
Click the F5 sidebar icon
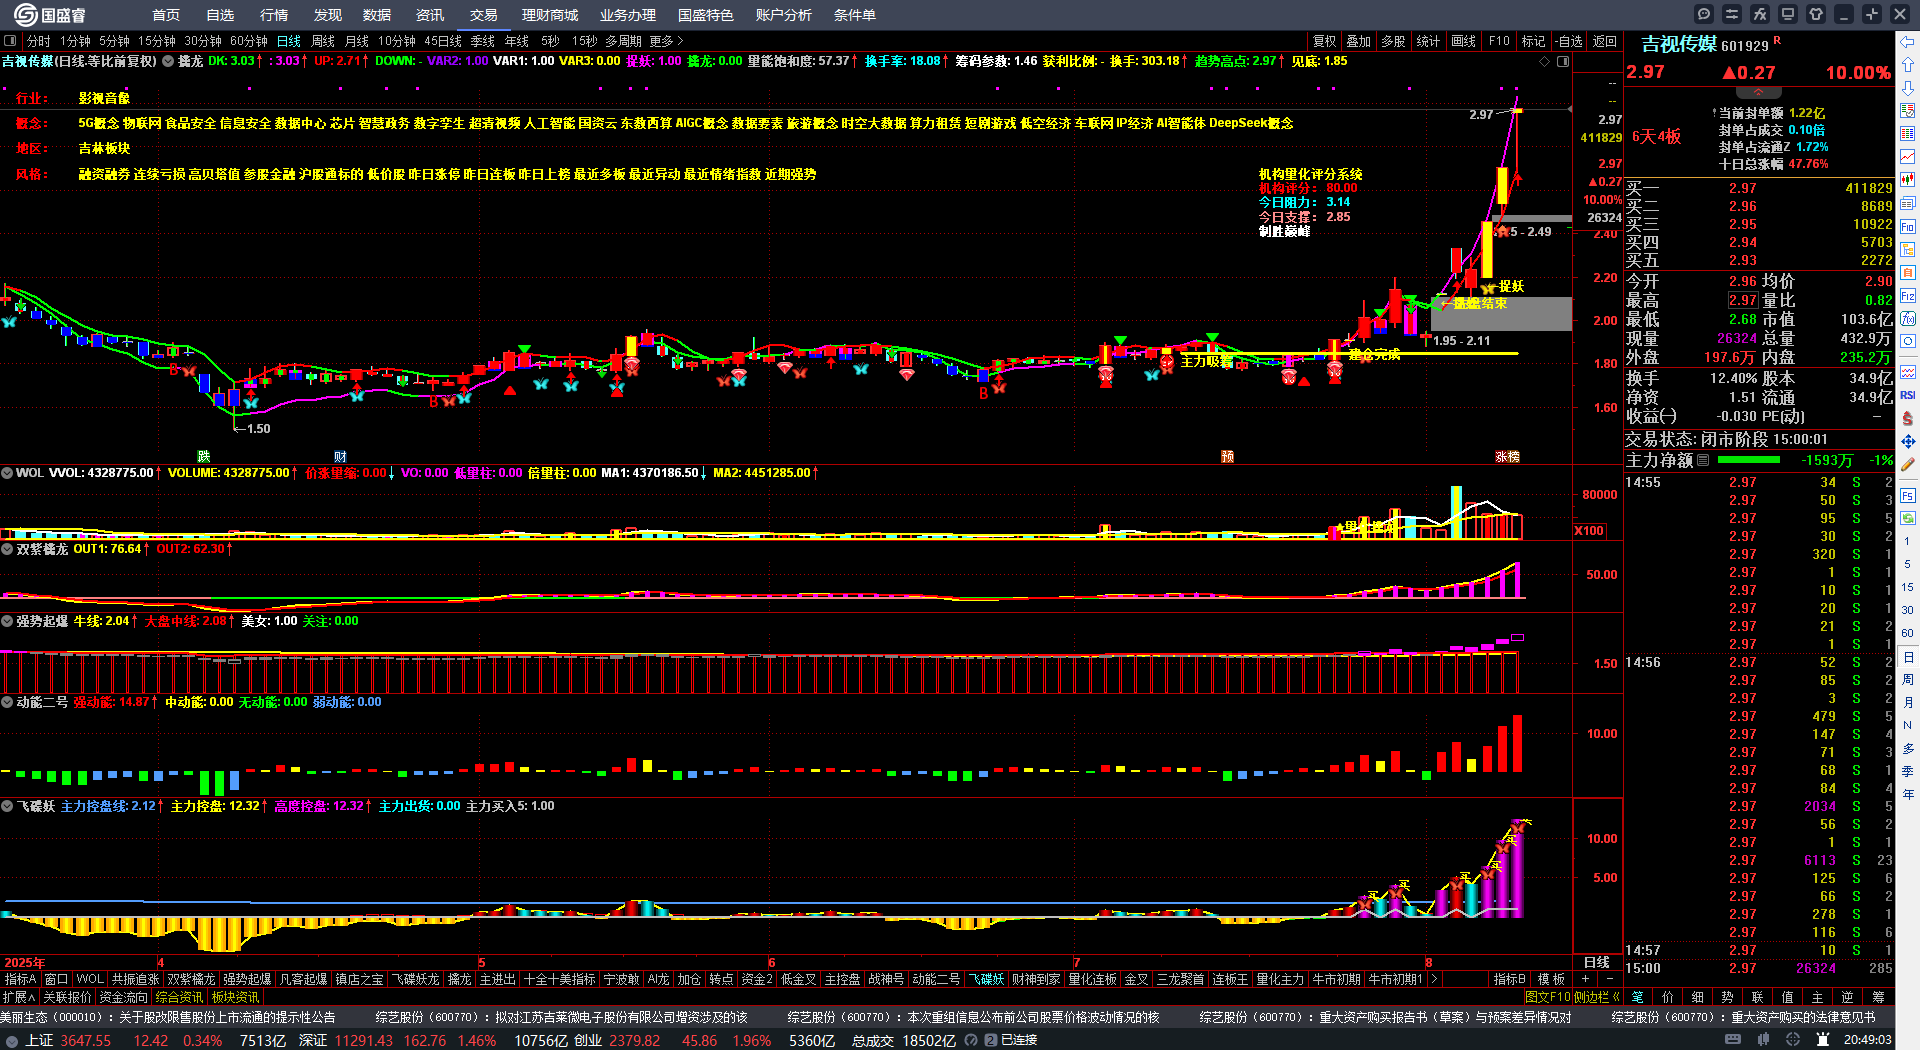tap(1908, 495)
